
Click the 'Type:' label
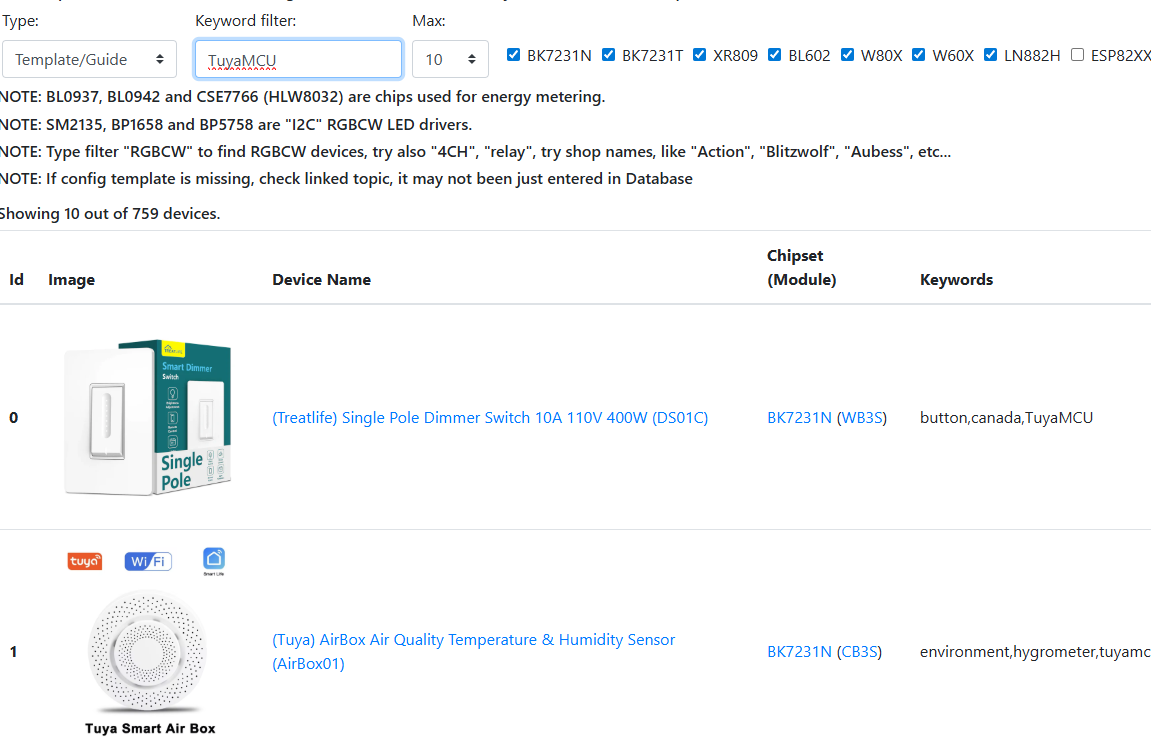coord(21,21)
